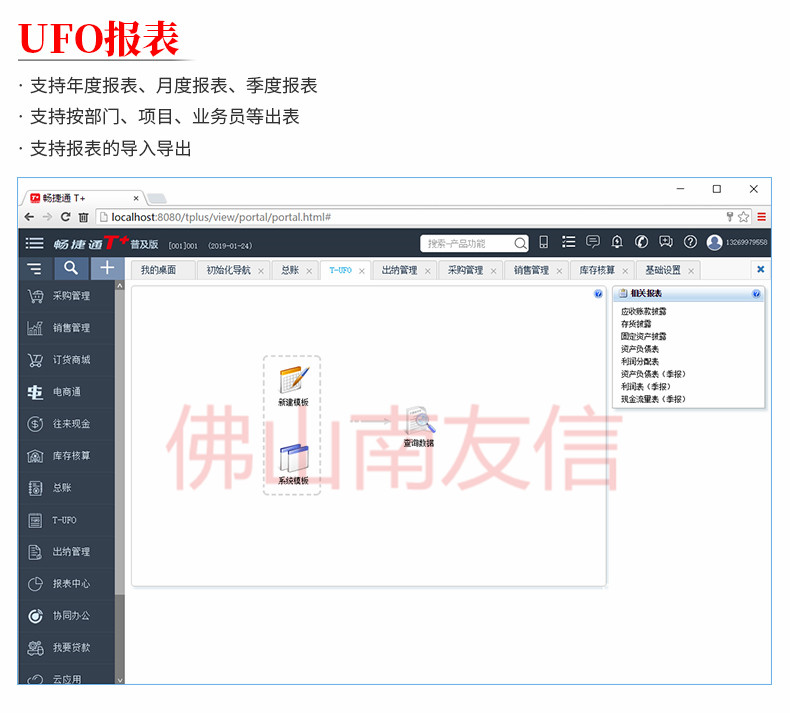Click the browser reload button
This screenshot has width=790, height=713.
pyautogui.click(x=65, y=217)
